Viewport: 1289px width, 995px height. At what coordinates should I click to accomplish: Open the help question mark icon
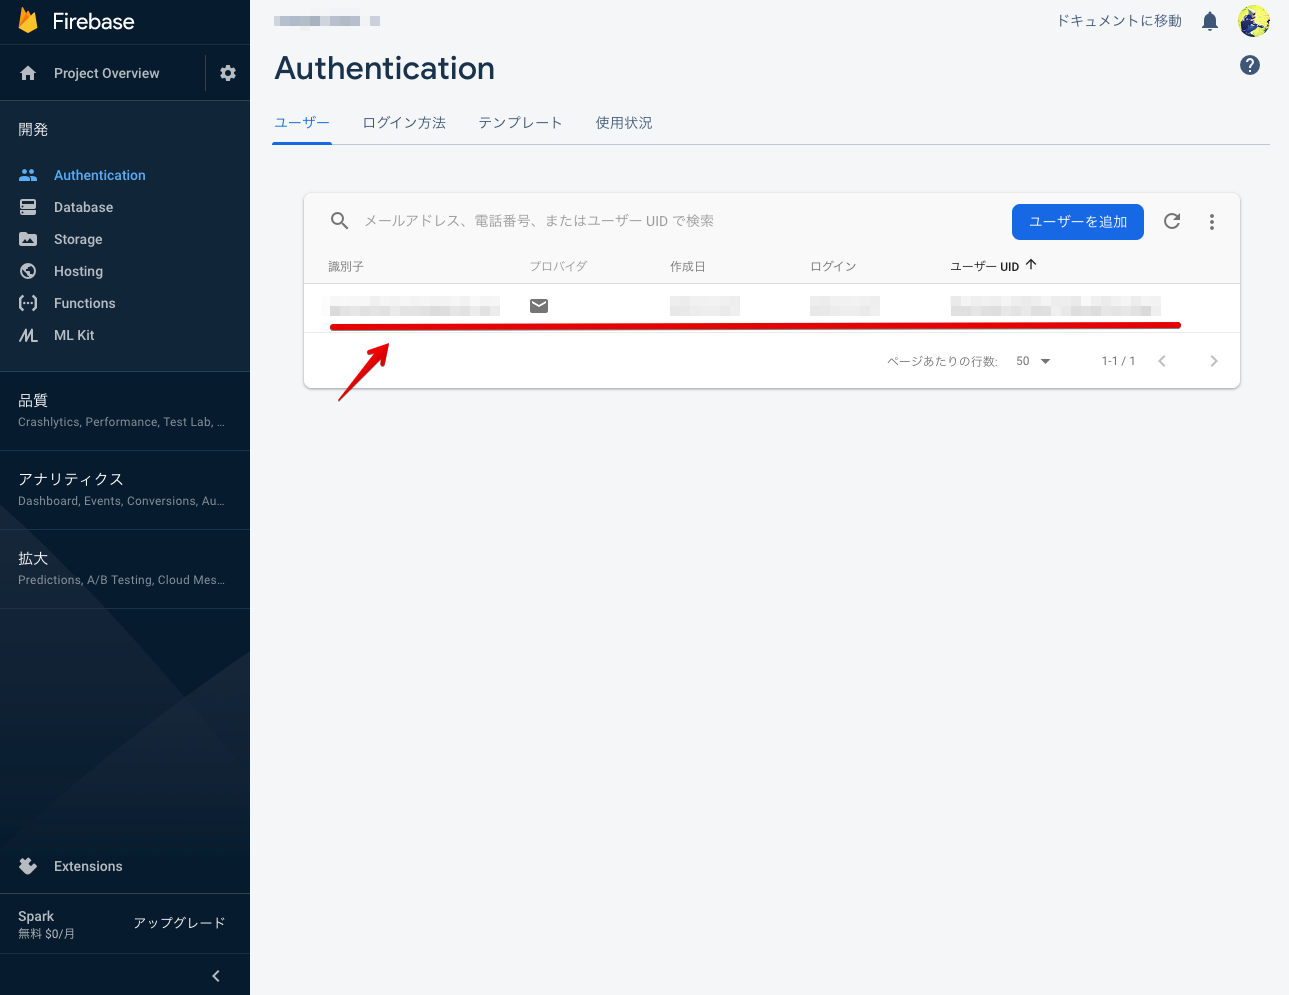tap(1250, 65)
